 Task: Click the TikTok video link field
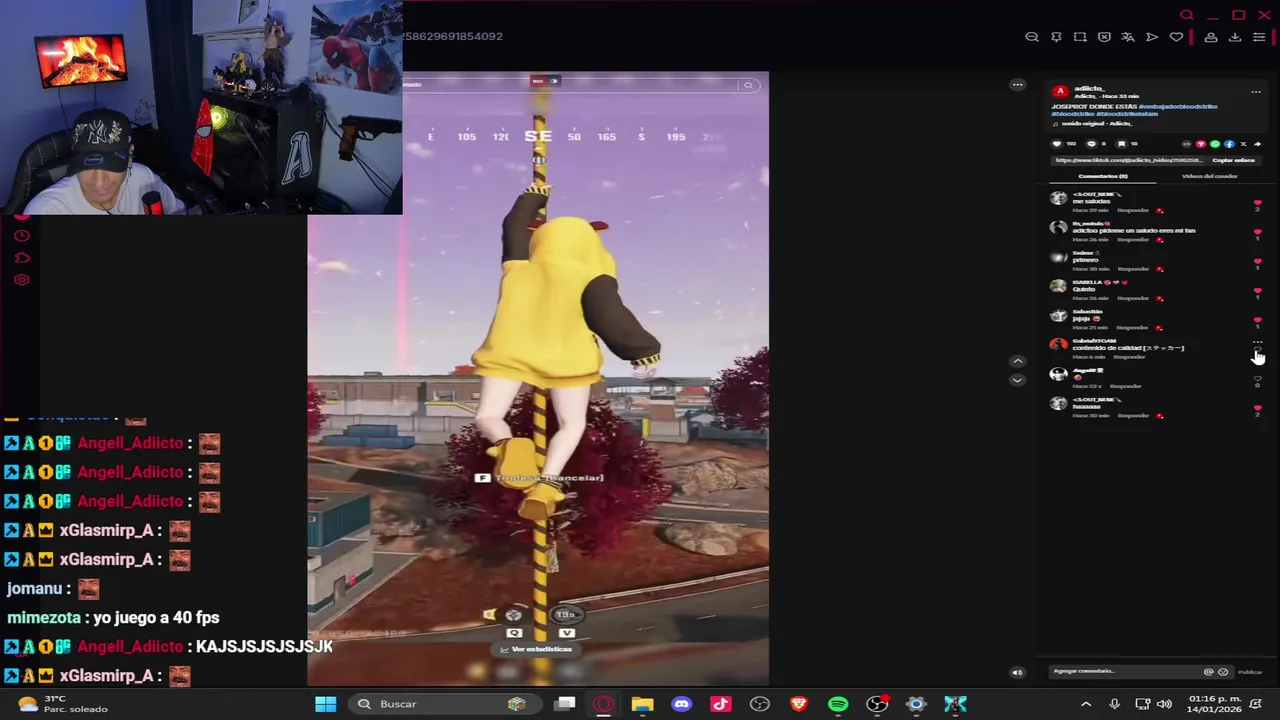(1129, 160)
